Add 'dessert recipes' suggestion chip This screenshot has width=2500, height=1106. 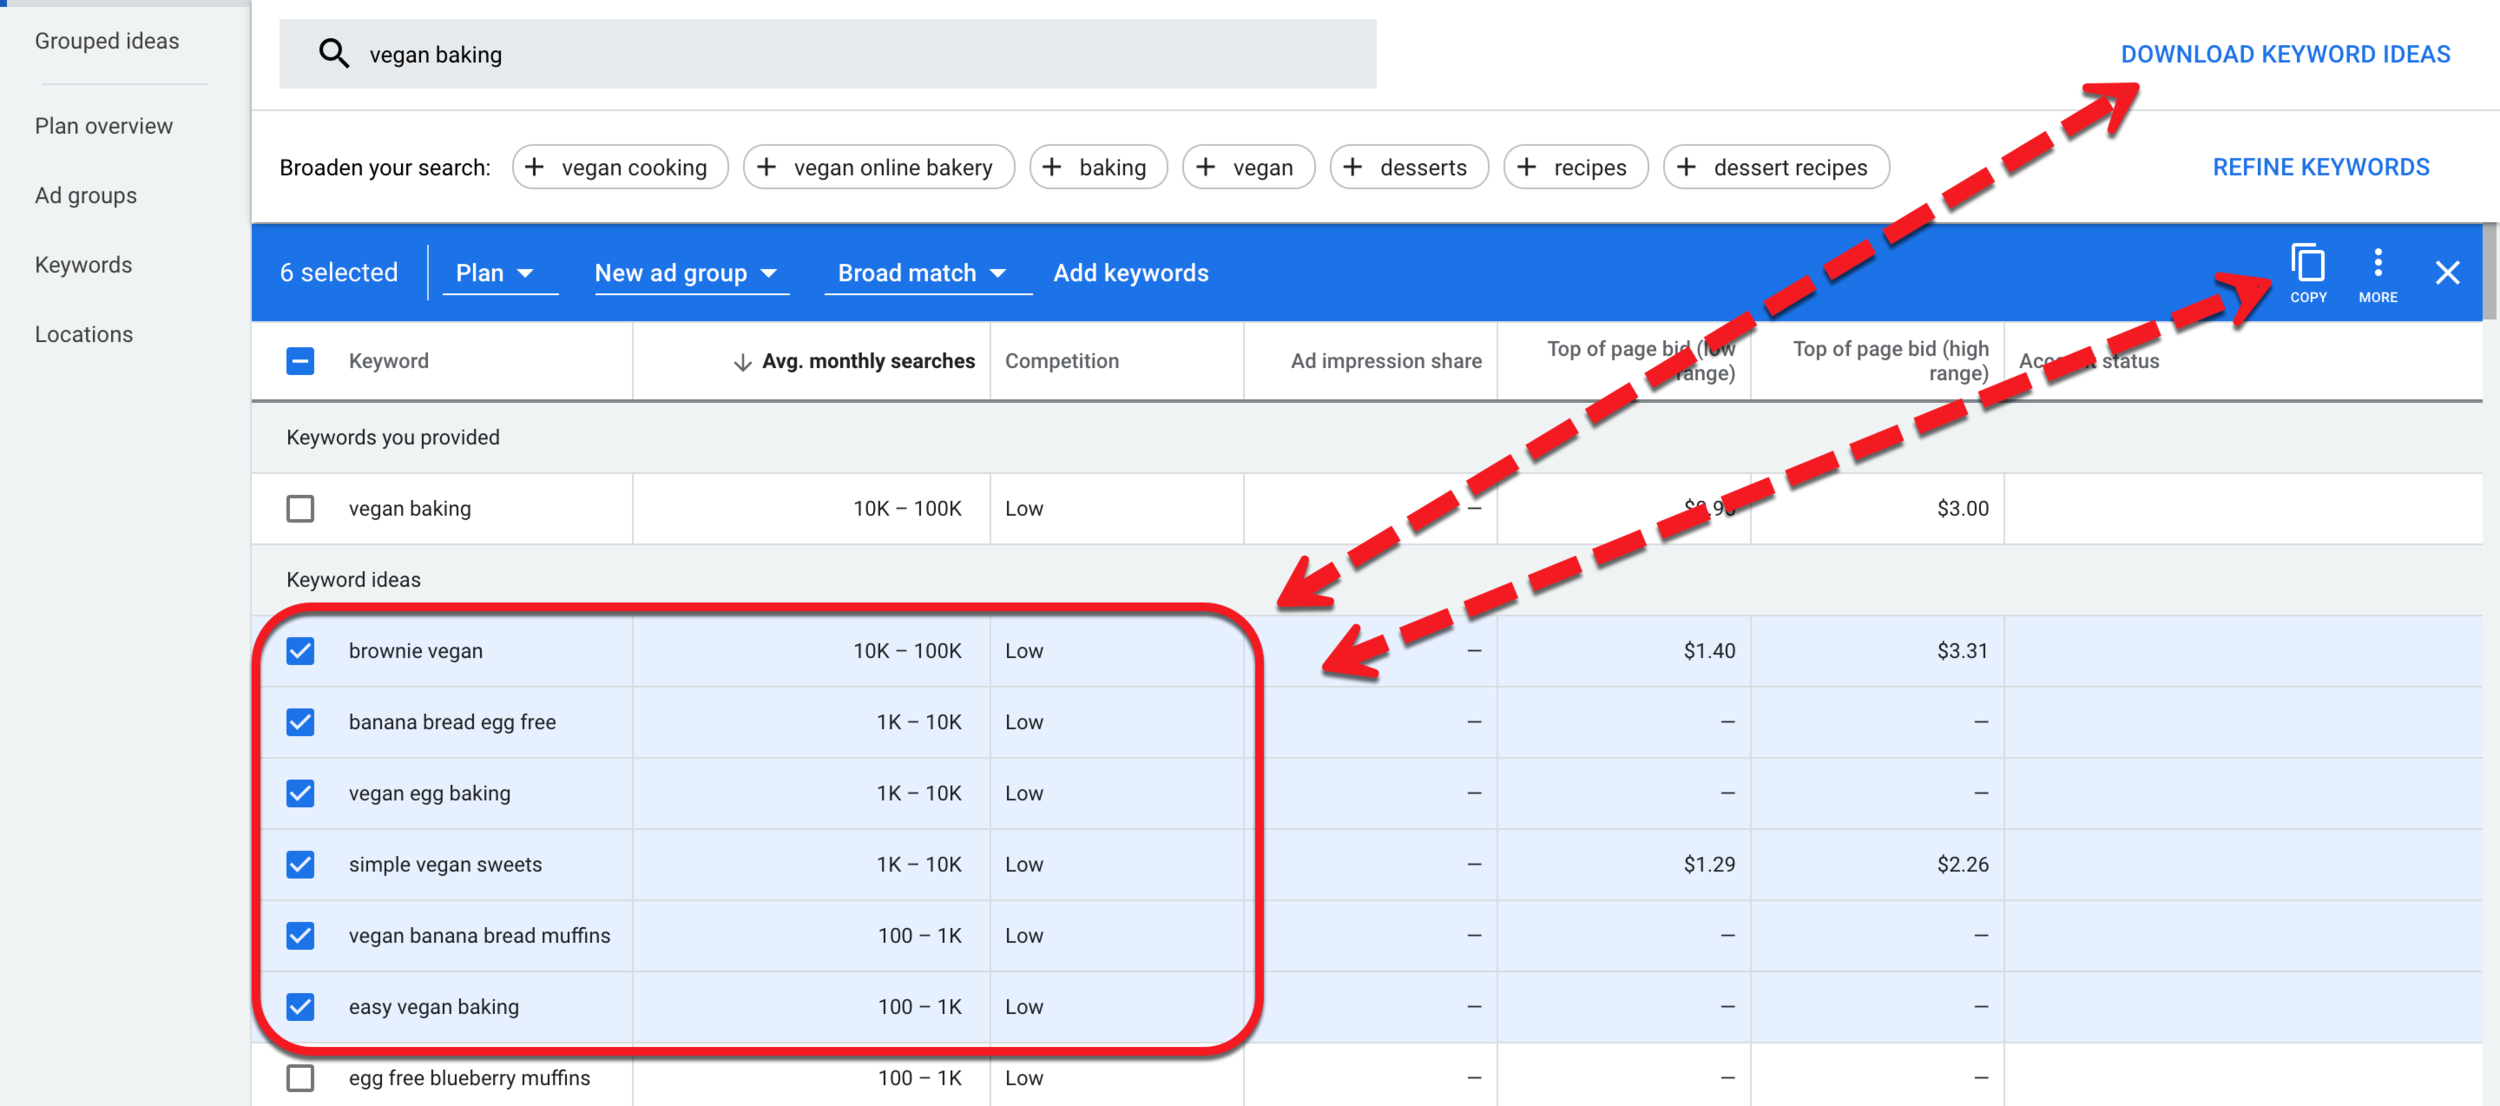1775,167
